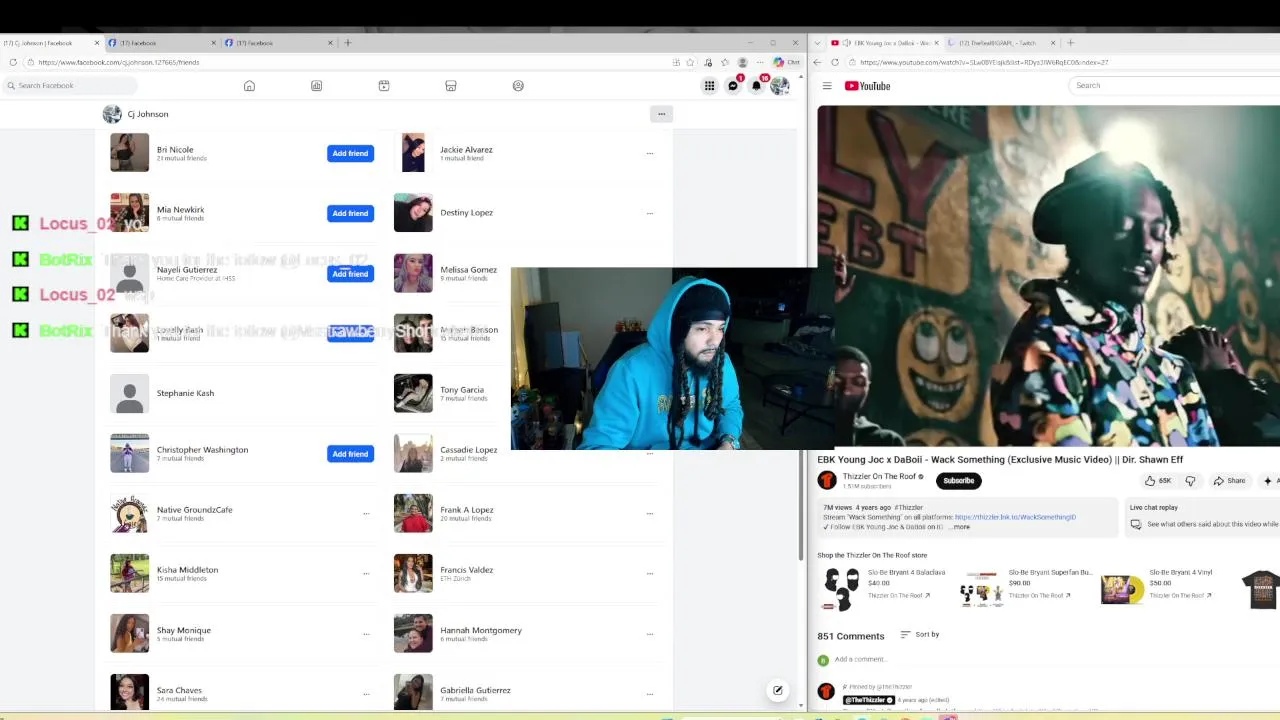Open options for Jackie Alvarez
Viewport: 1280px width, 720px height.
click(649, 153)
